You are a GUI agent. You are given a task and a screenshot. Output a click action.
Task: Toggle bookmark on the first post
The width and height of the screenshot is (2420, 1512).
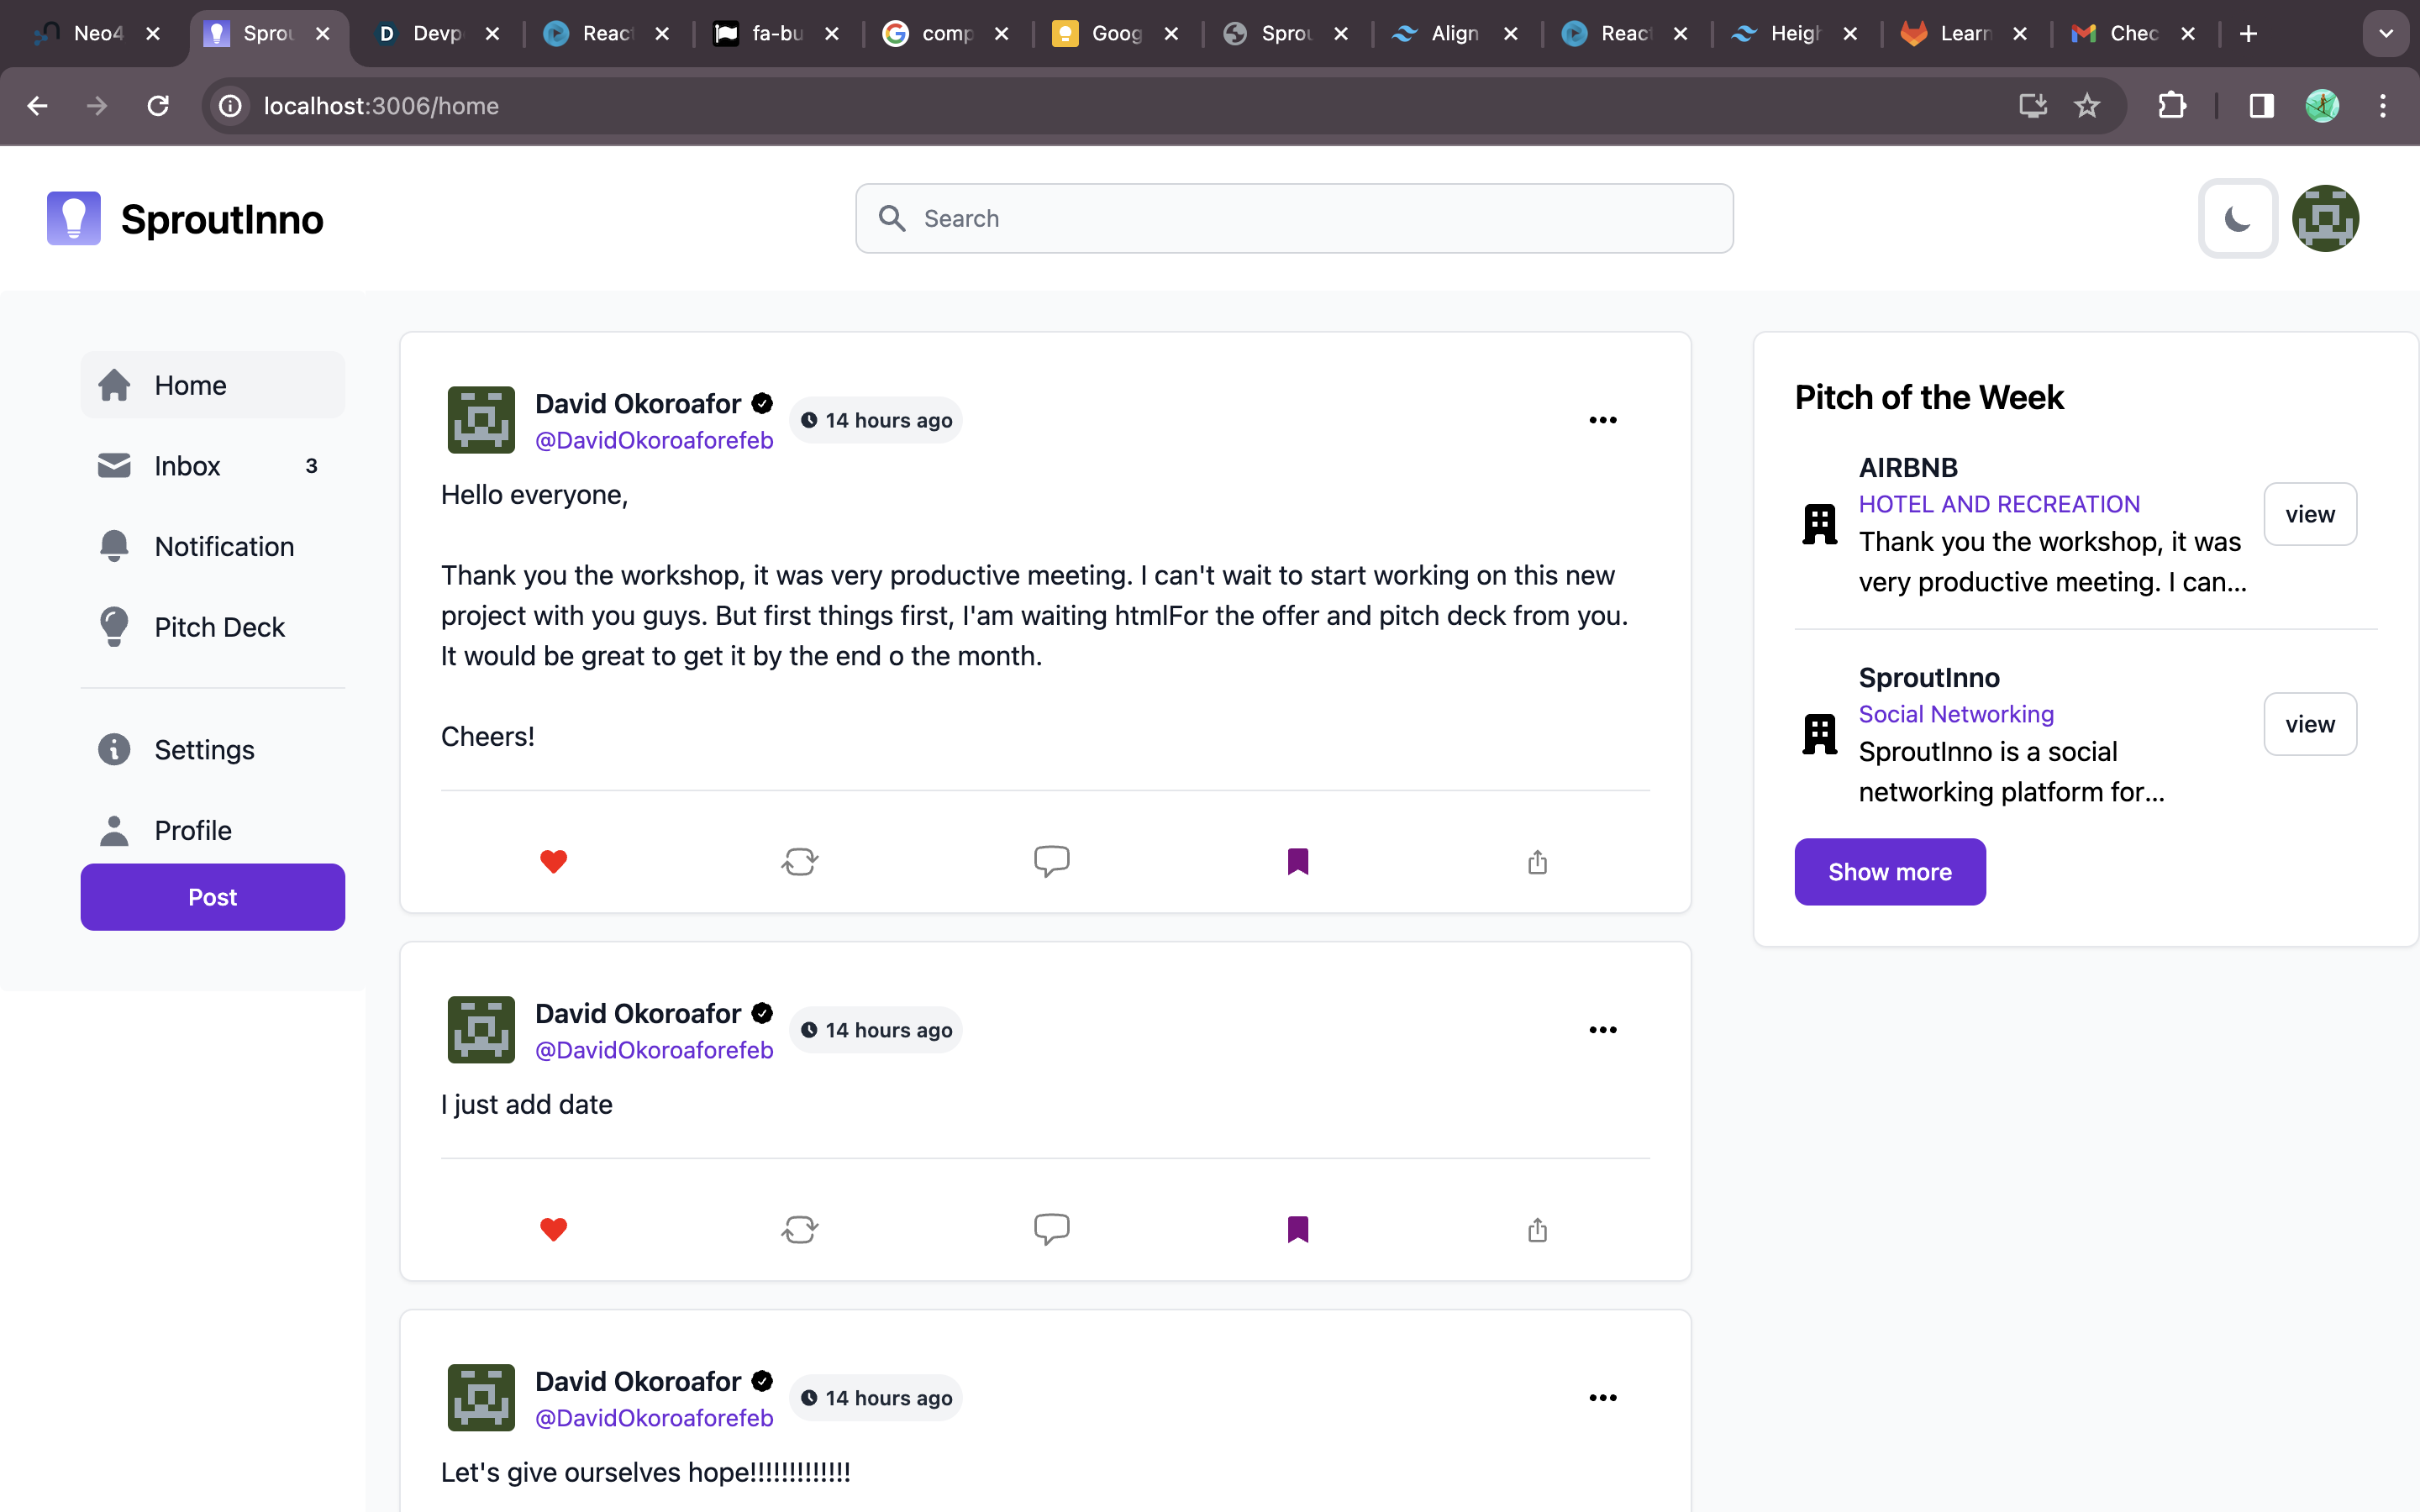[x=1297, y=861]
